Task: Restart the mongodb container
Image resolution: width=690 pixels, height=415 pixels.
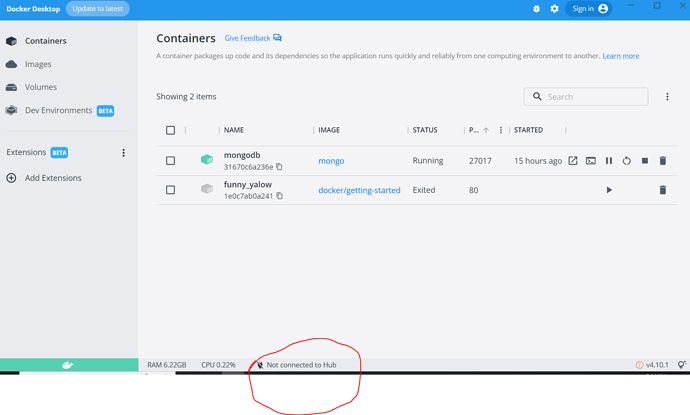Action: click(x=627, y=161)
